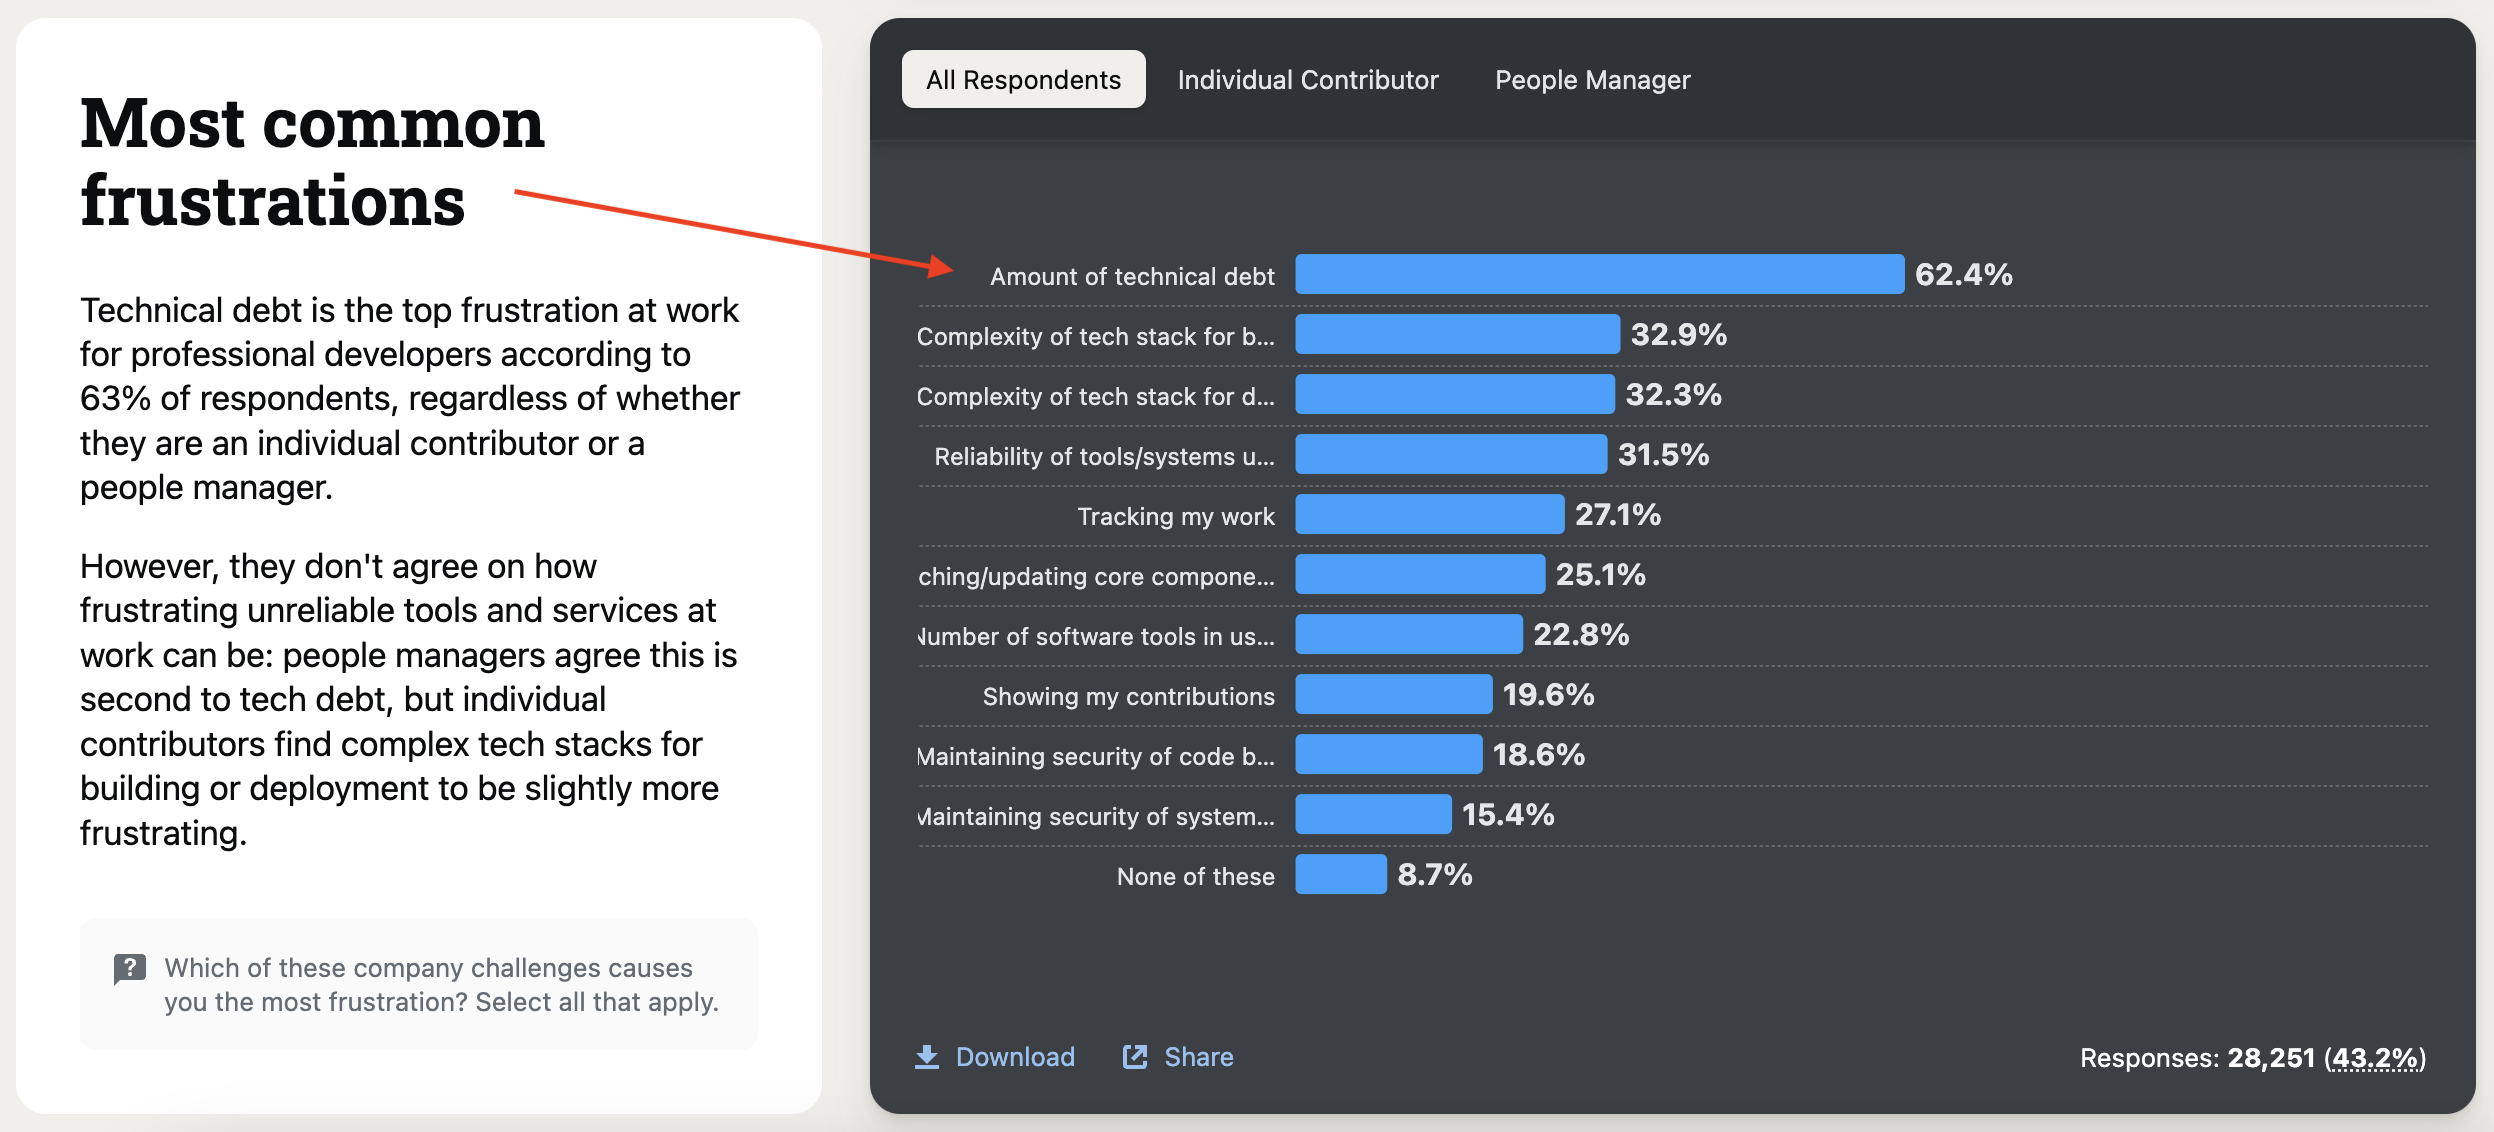Open the People Manager tab
Image resolution: width=2494 pixels, height=1132 pixels.
pyautogui.click(x=1592, y=80)
